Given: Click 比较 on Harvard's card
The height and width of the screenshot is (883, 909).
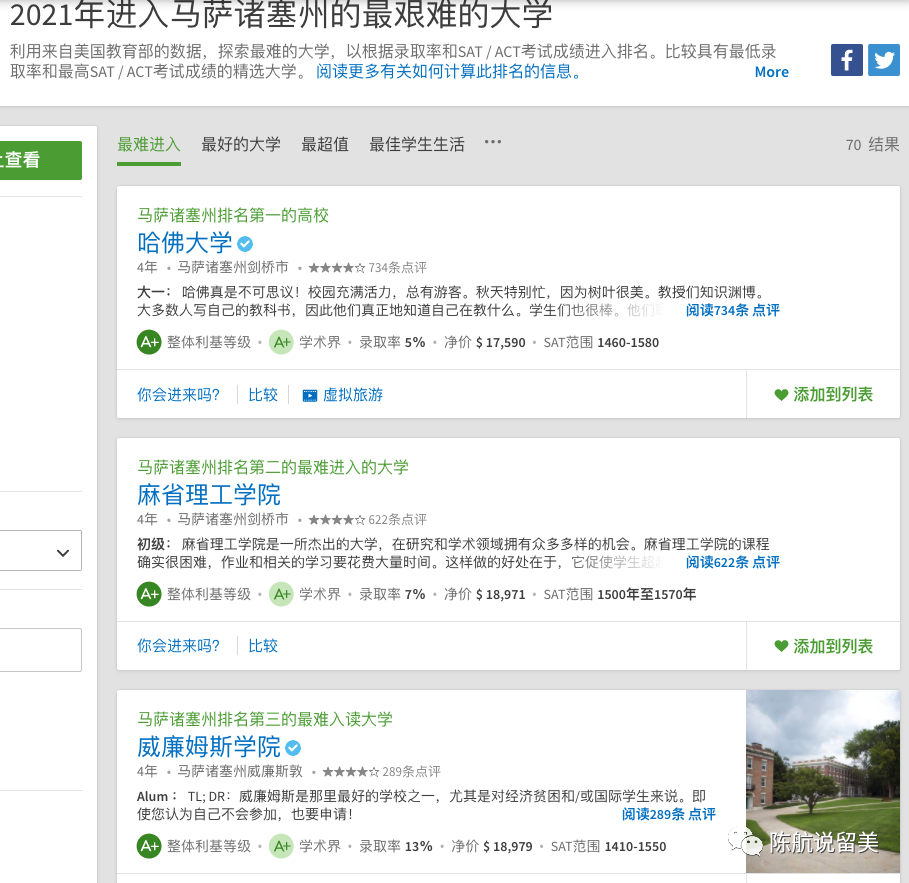Looking at the screenshot, I should [x=263, y=395].
